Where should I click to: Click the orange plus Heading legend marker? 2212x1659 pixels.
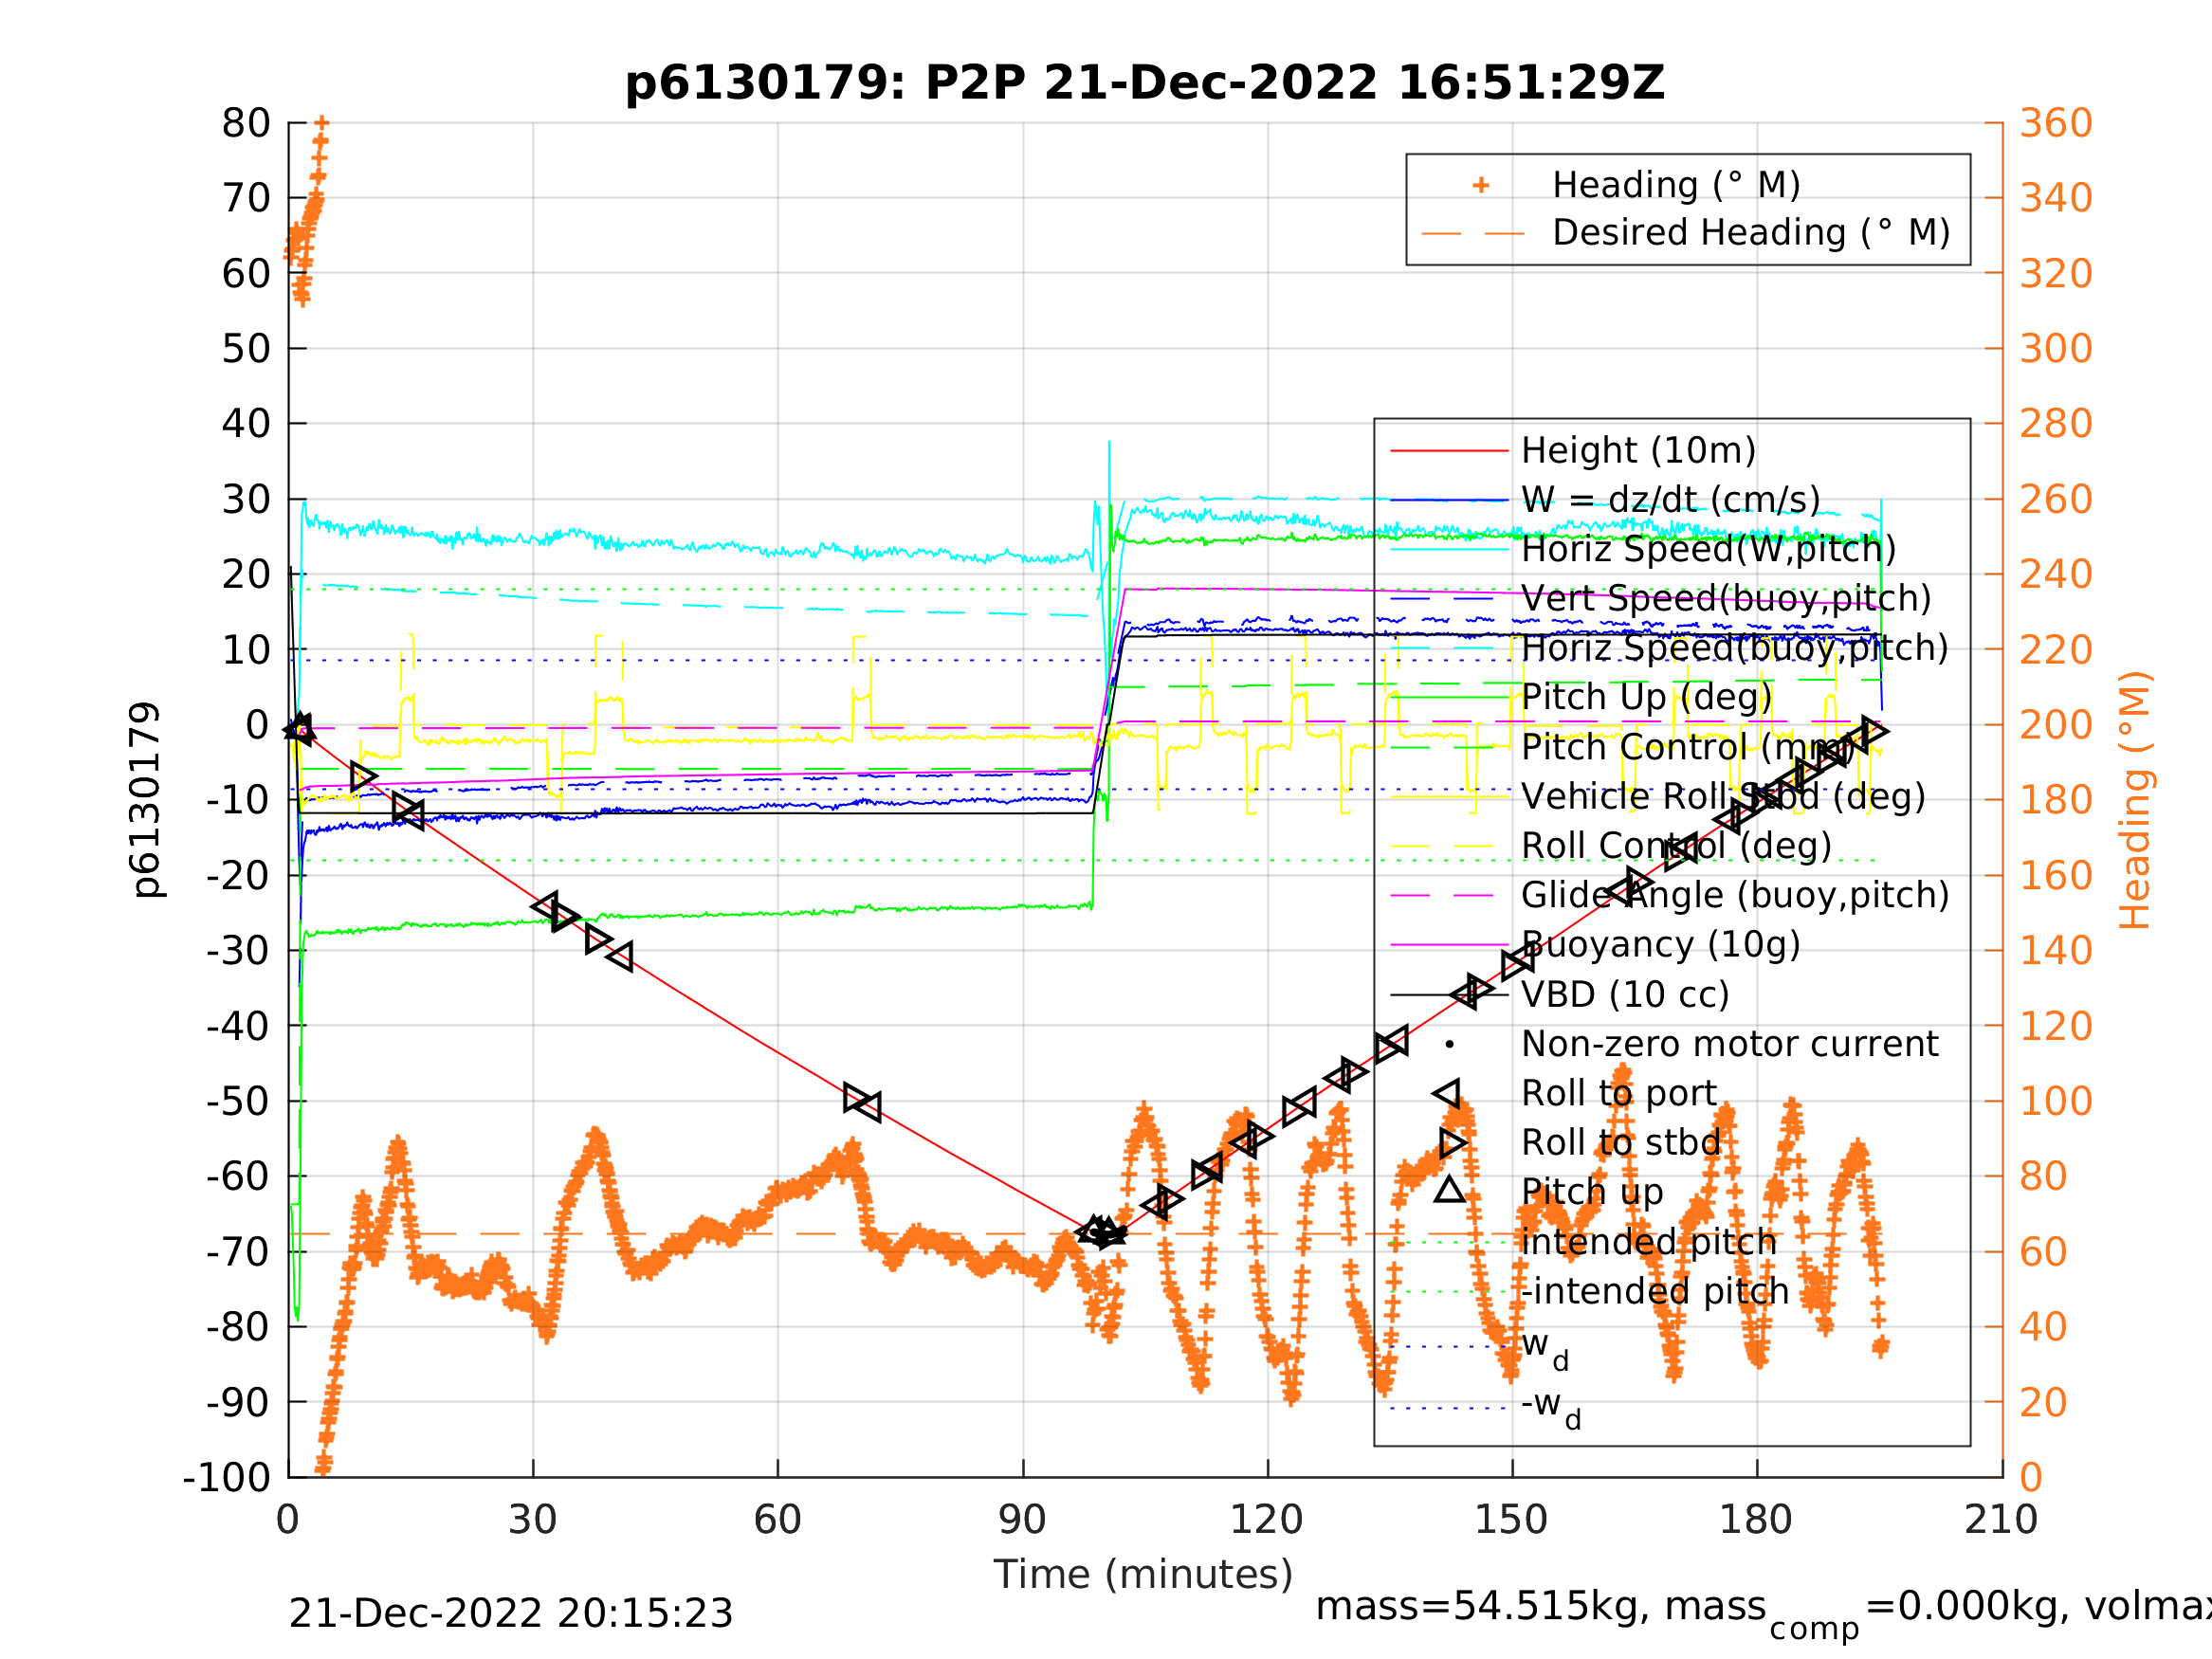click(1481, 185)
